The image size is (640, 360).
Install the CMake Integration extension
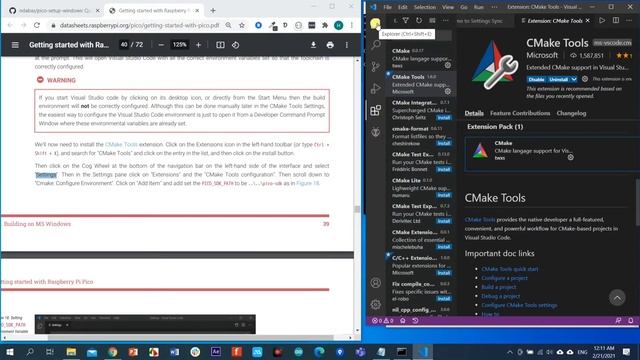pyautogui.click(x=444, y=118)
